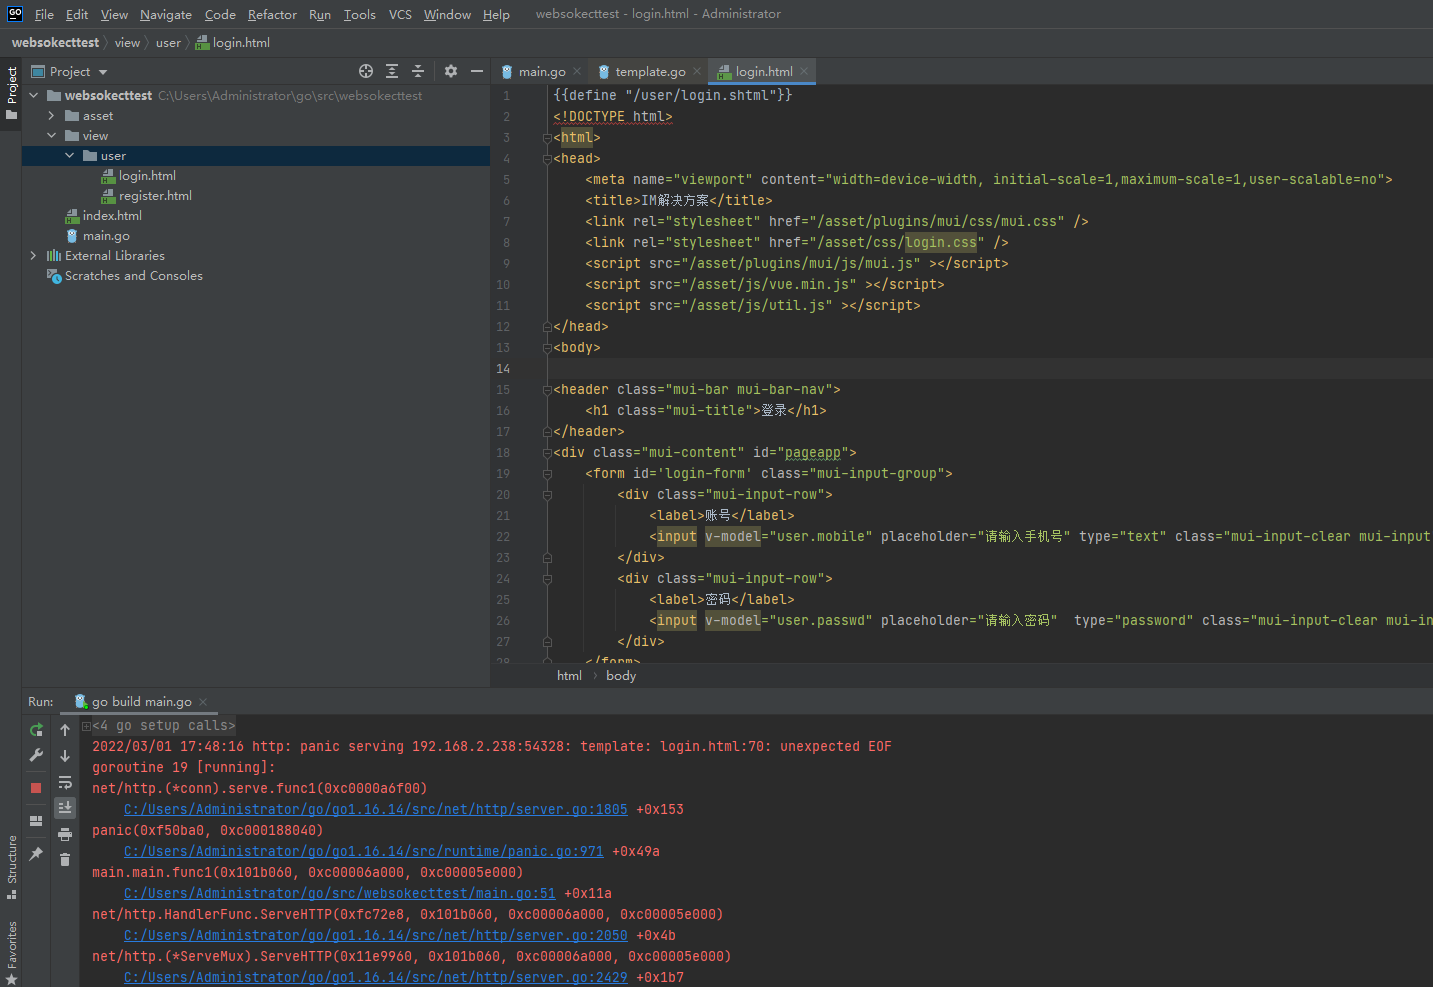The height and width of the screenshot is (987, 1433).
Task: Collapse all in Project panel
Action: 418,71
